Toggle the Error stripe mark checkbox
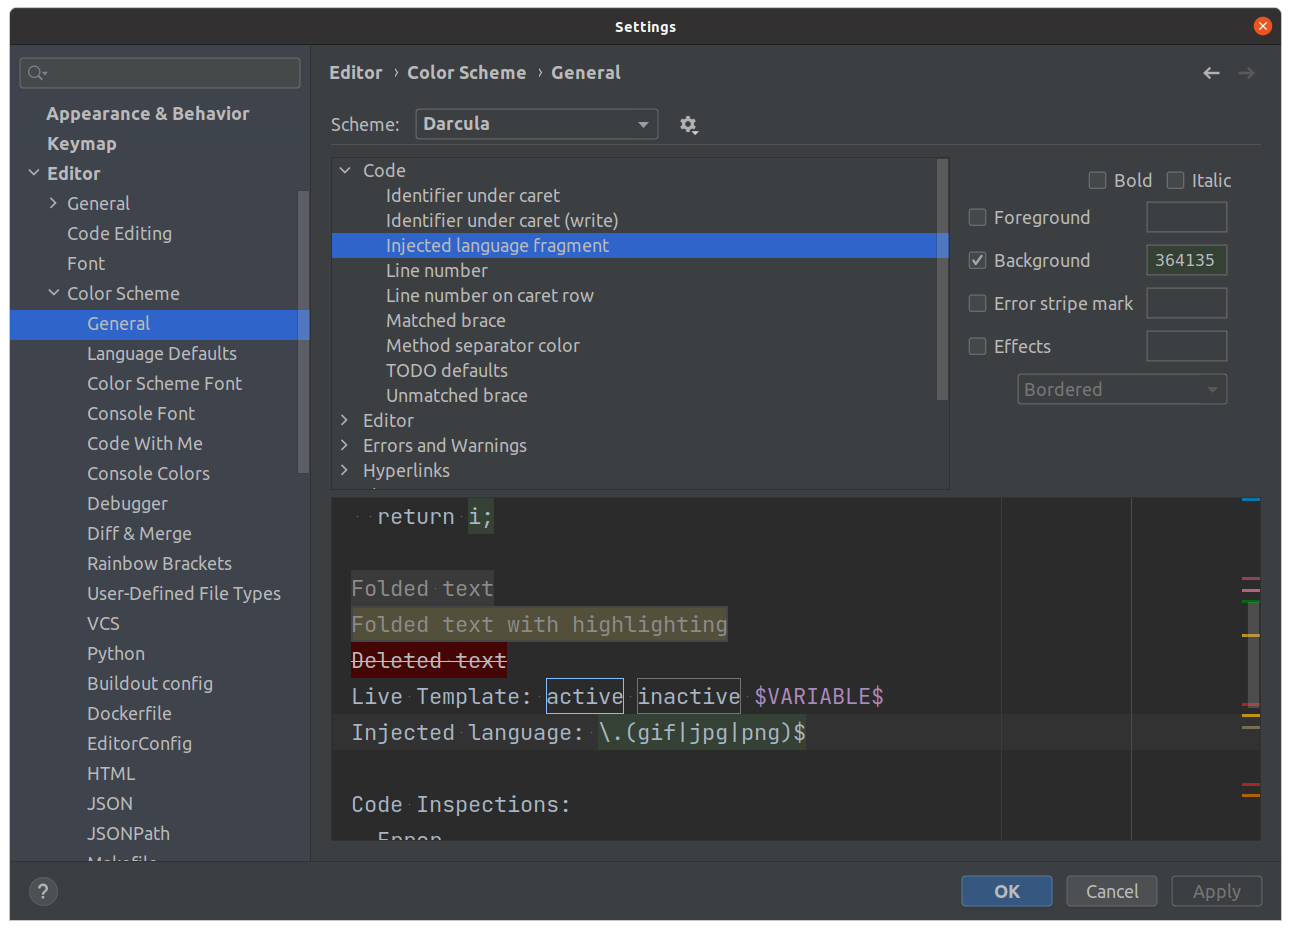Screen dimensions: 1291x930 point(978,303)
